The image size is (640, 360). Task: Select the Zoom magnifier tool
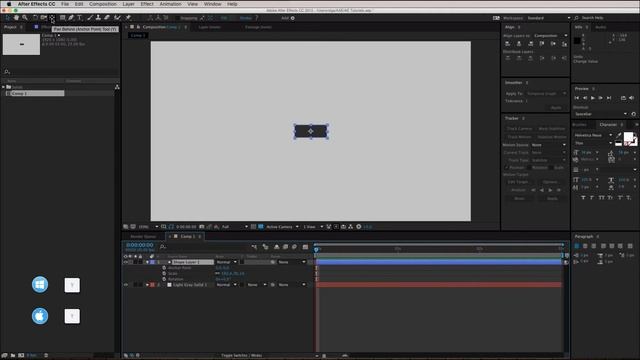point(25,18)
